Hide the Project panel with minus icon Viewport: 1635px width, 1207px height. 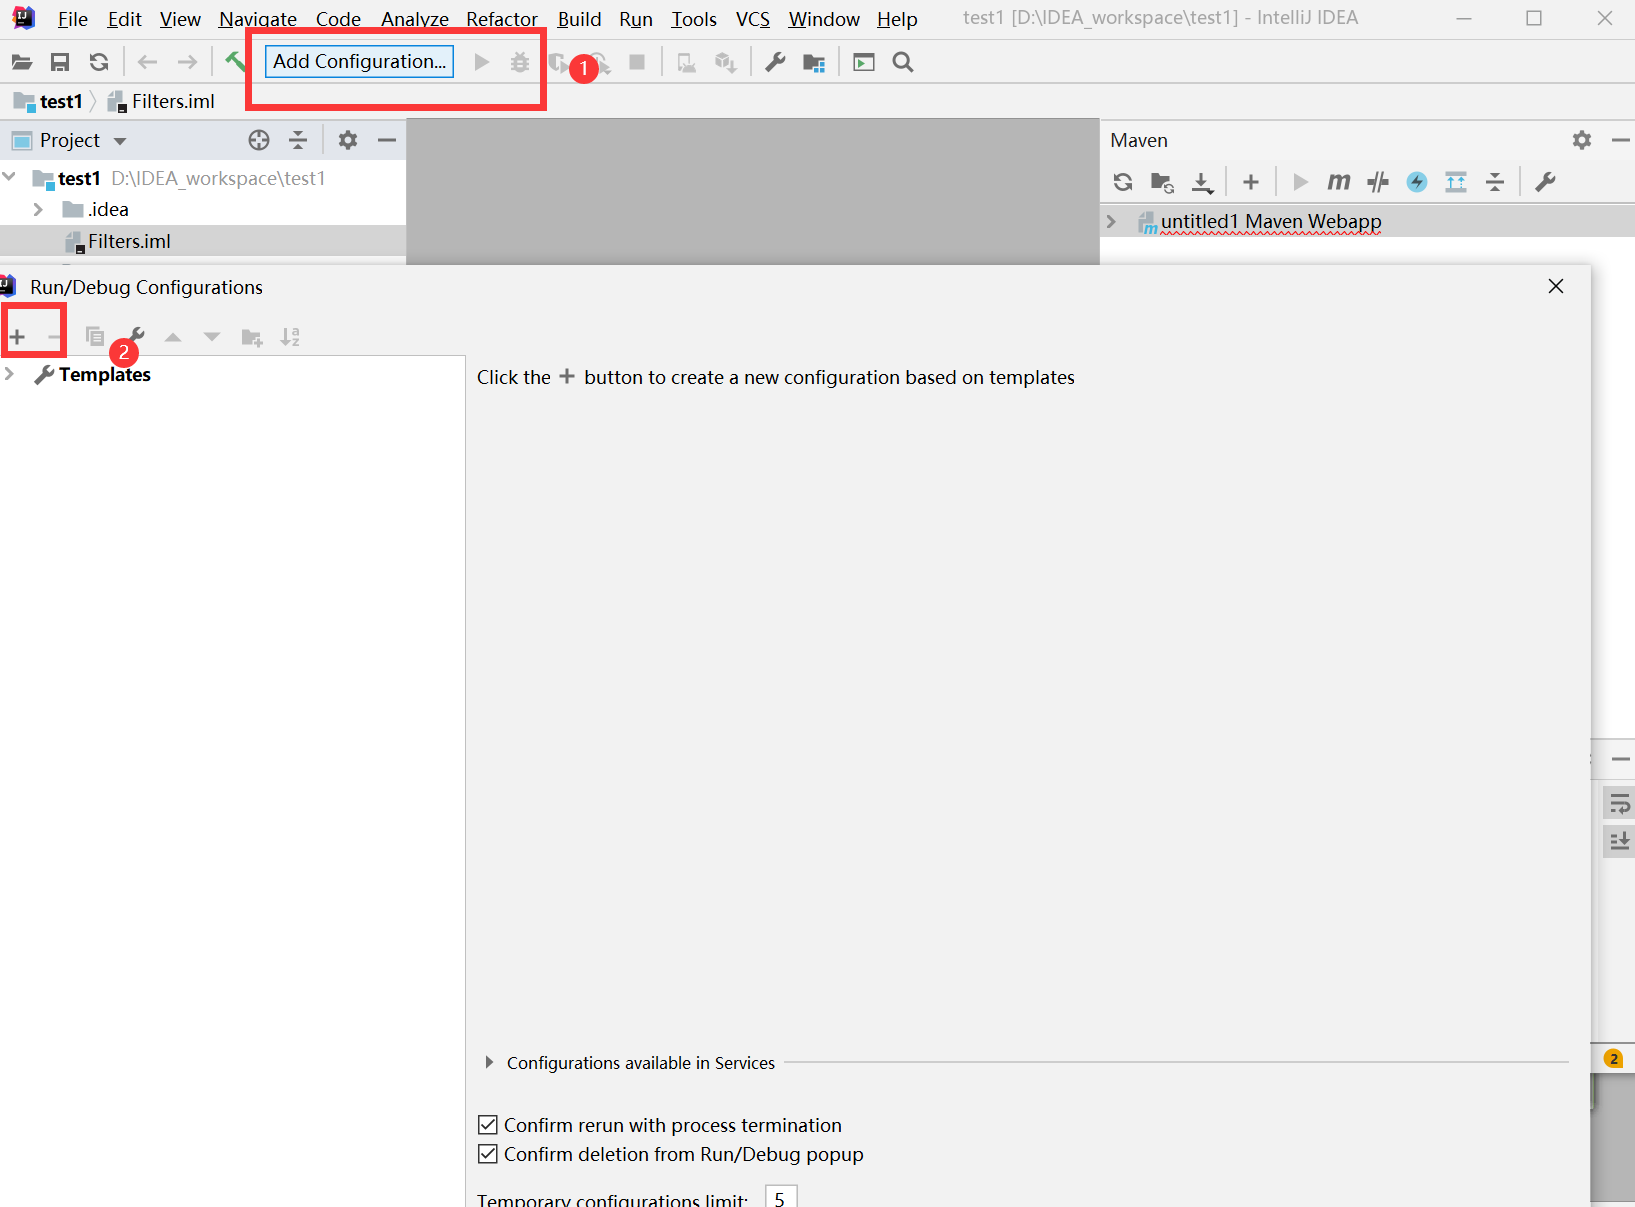[387, 140]
